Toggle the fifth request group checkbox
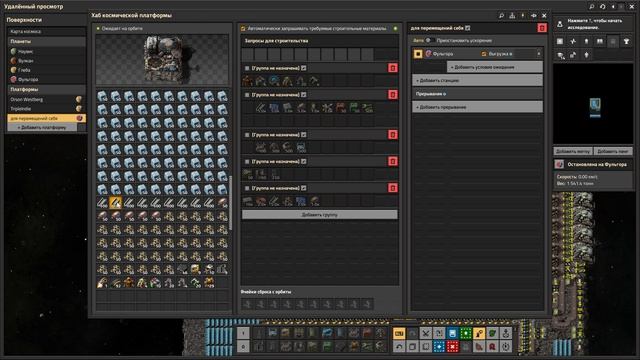Viewport: 640px width, 360px height. click(x=247, y=188)
